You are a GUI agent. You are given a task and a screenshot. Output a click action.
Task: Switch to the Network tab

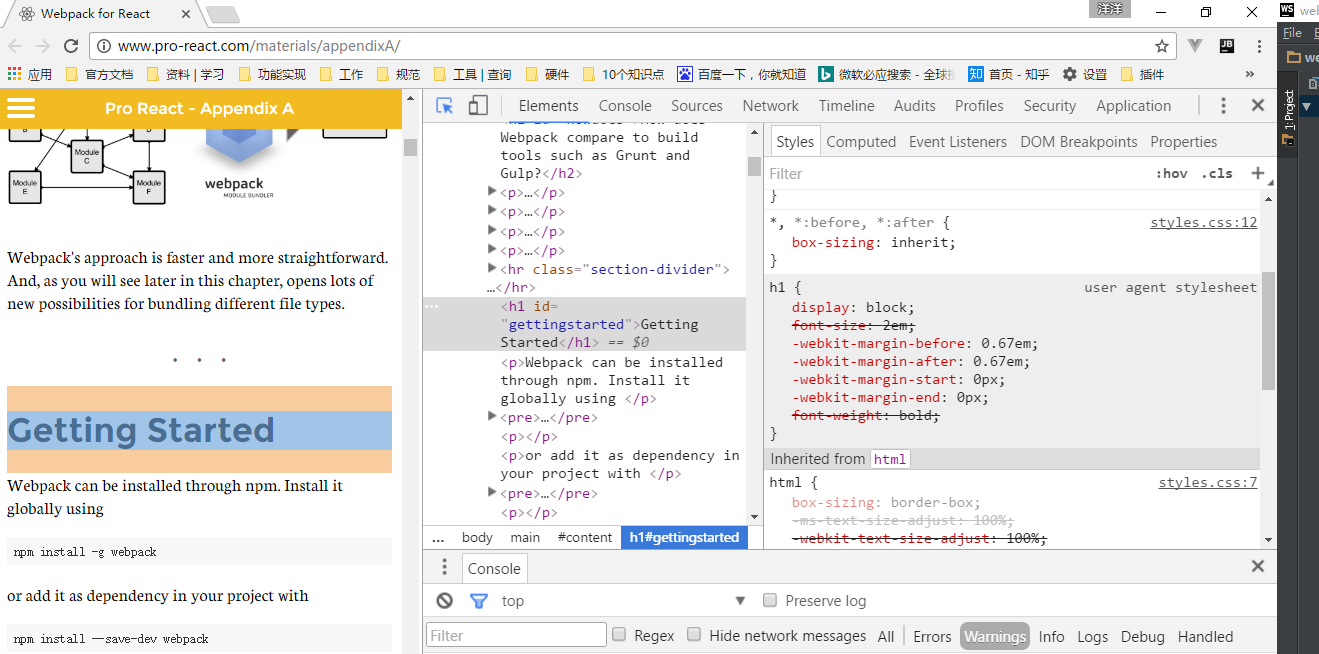point(770,105)
